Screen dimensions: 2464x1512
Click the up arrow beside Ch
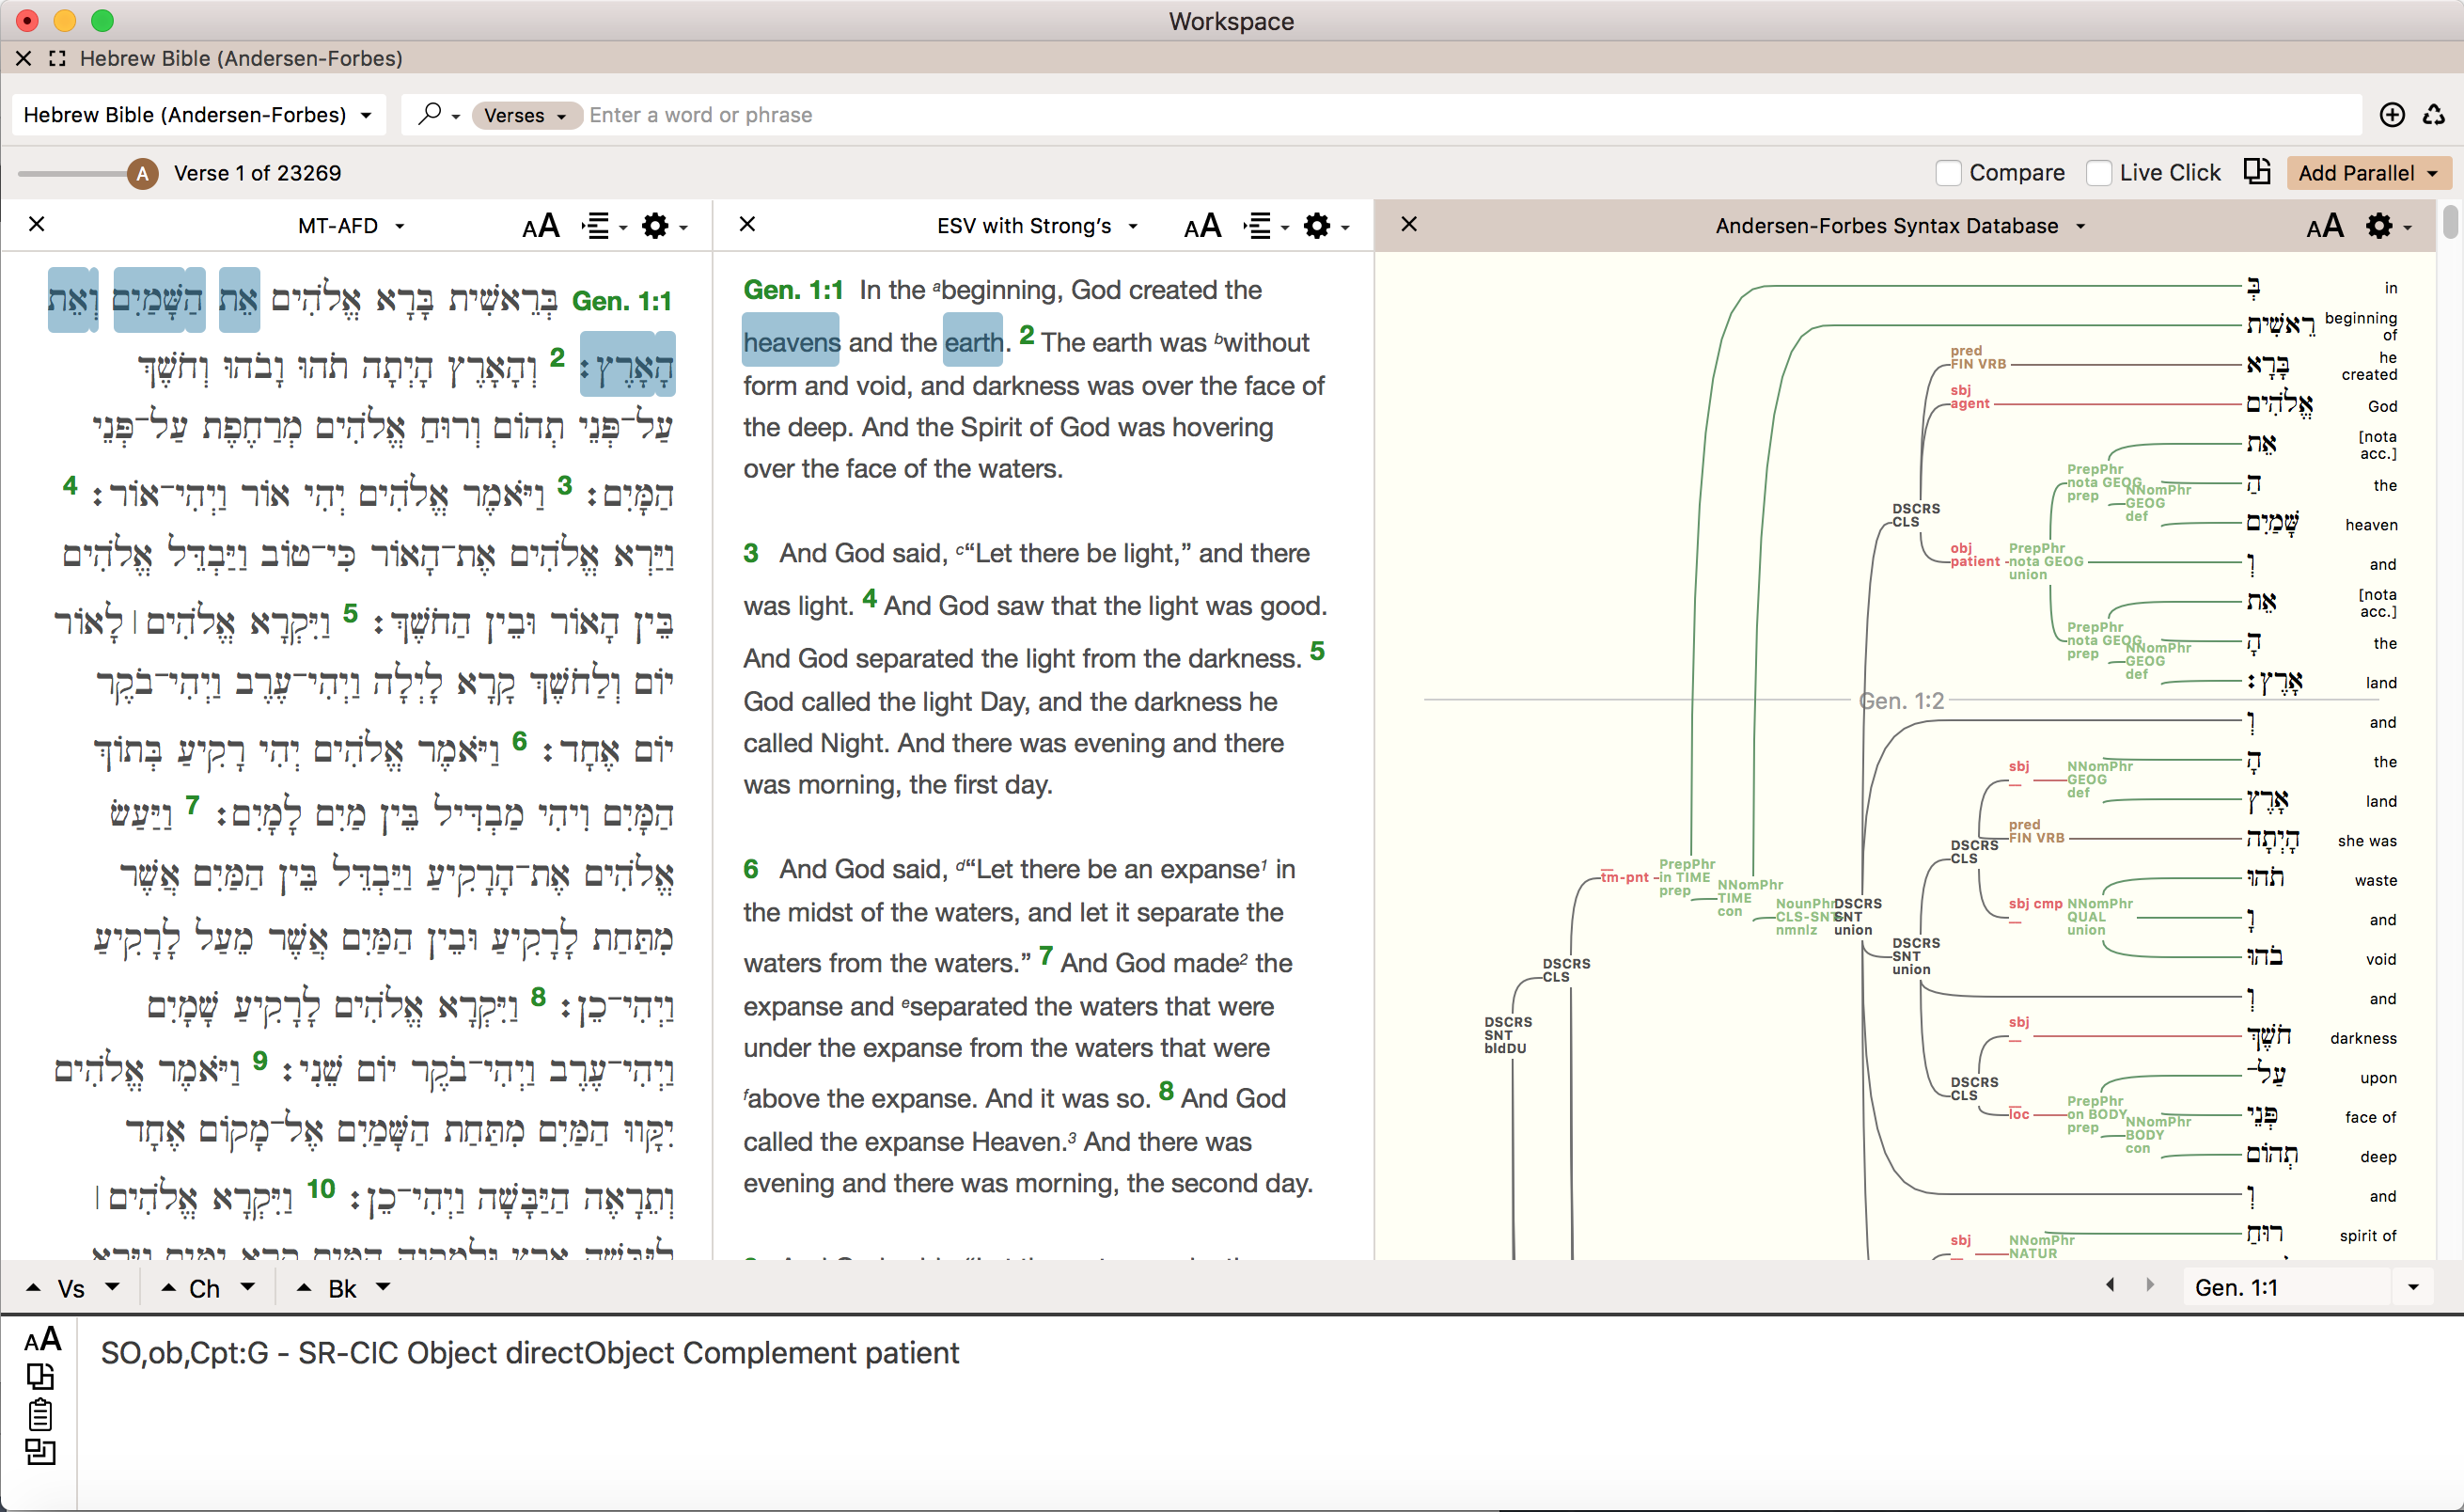(168, 1288)
